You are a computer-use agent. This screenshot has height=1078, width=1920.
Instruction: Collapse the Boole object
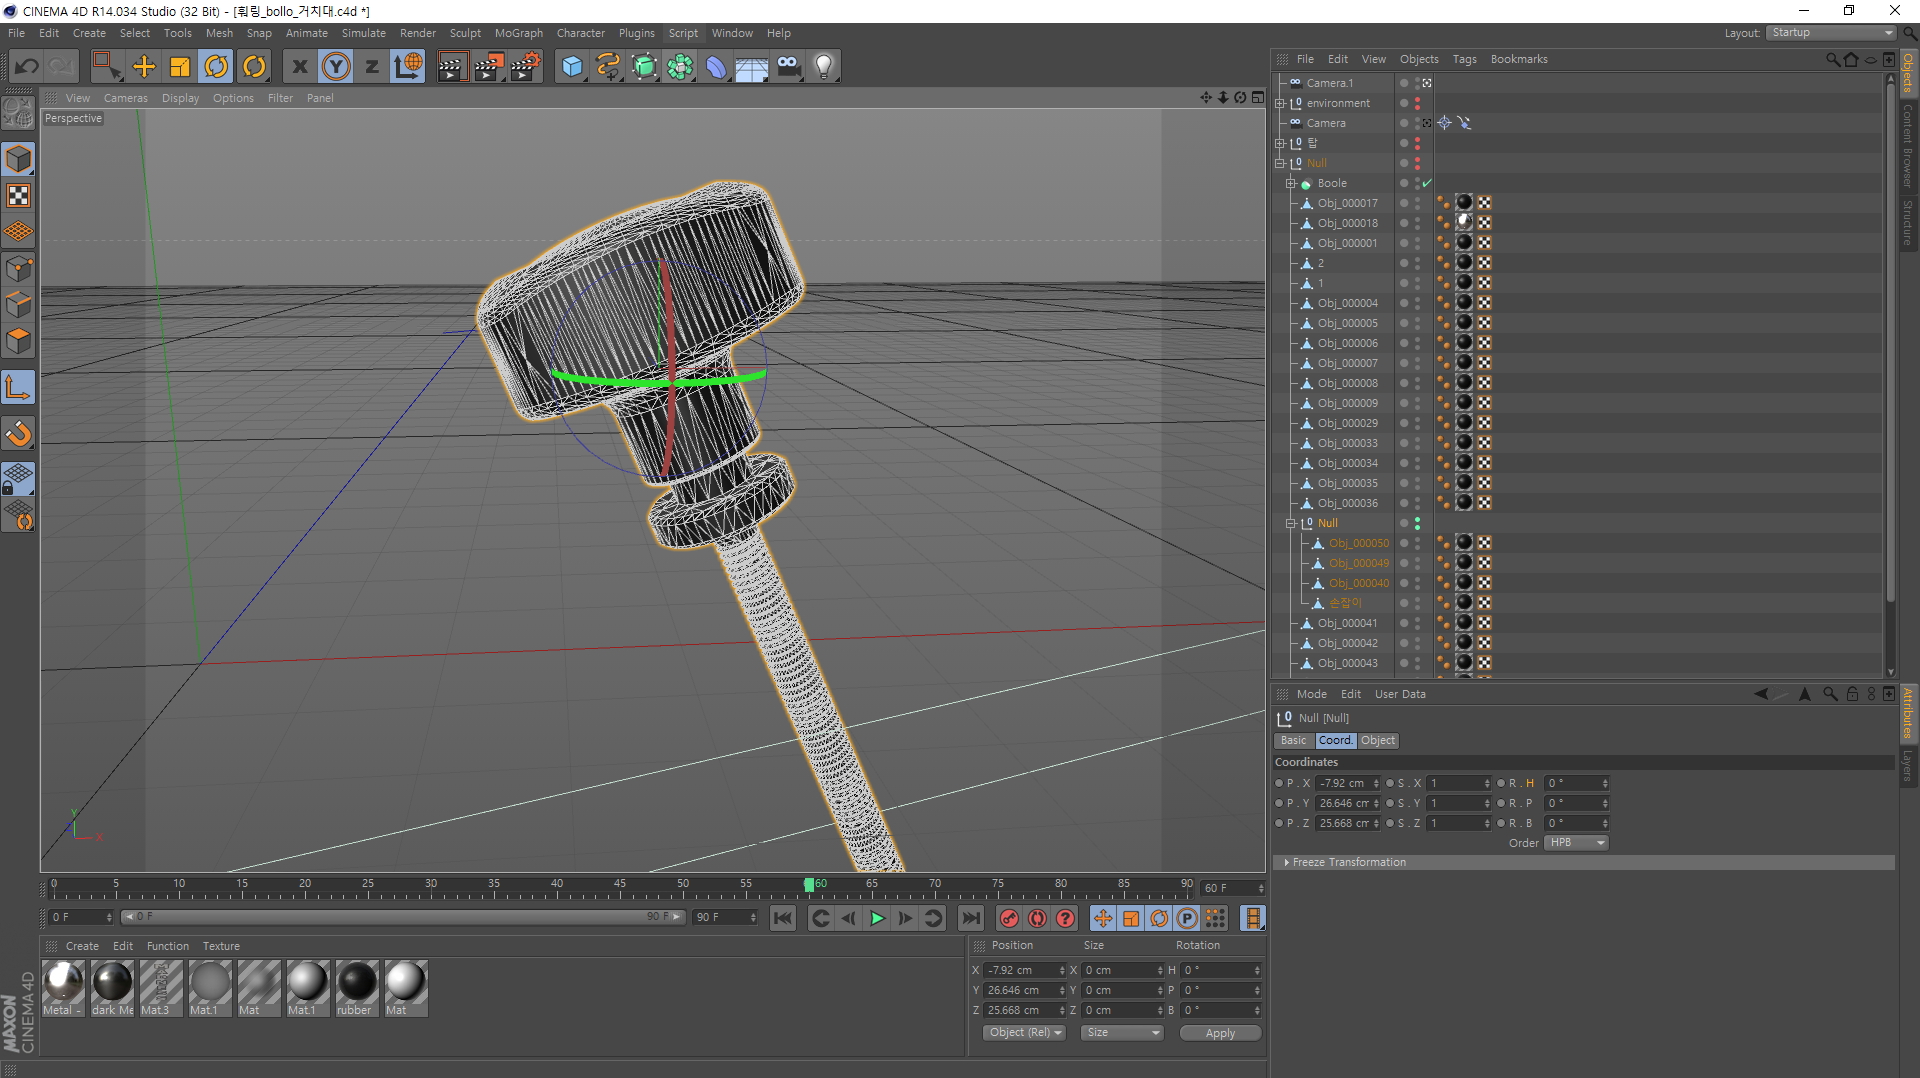click(1291, 183)
